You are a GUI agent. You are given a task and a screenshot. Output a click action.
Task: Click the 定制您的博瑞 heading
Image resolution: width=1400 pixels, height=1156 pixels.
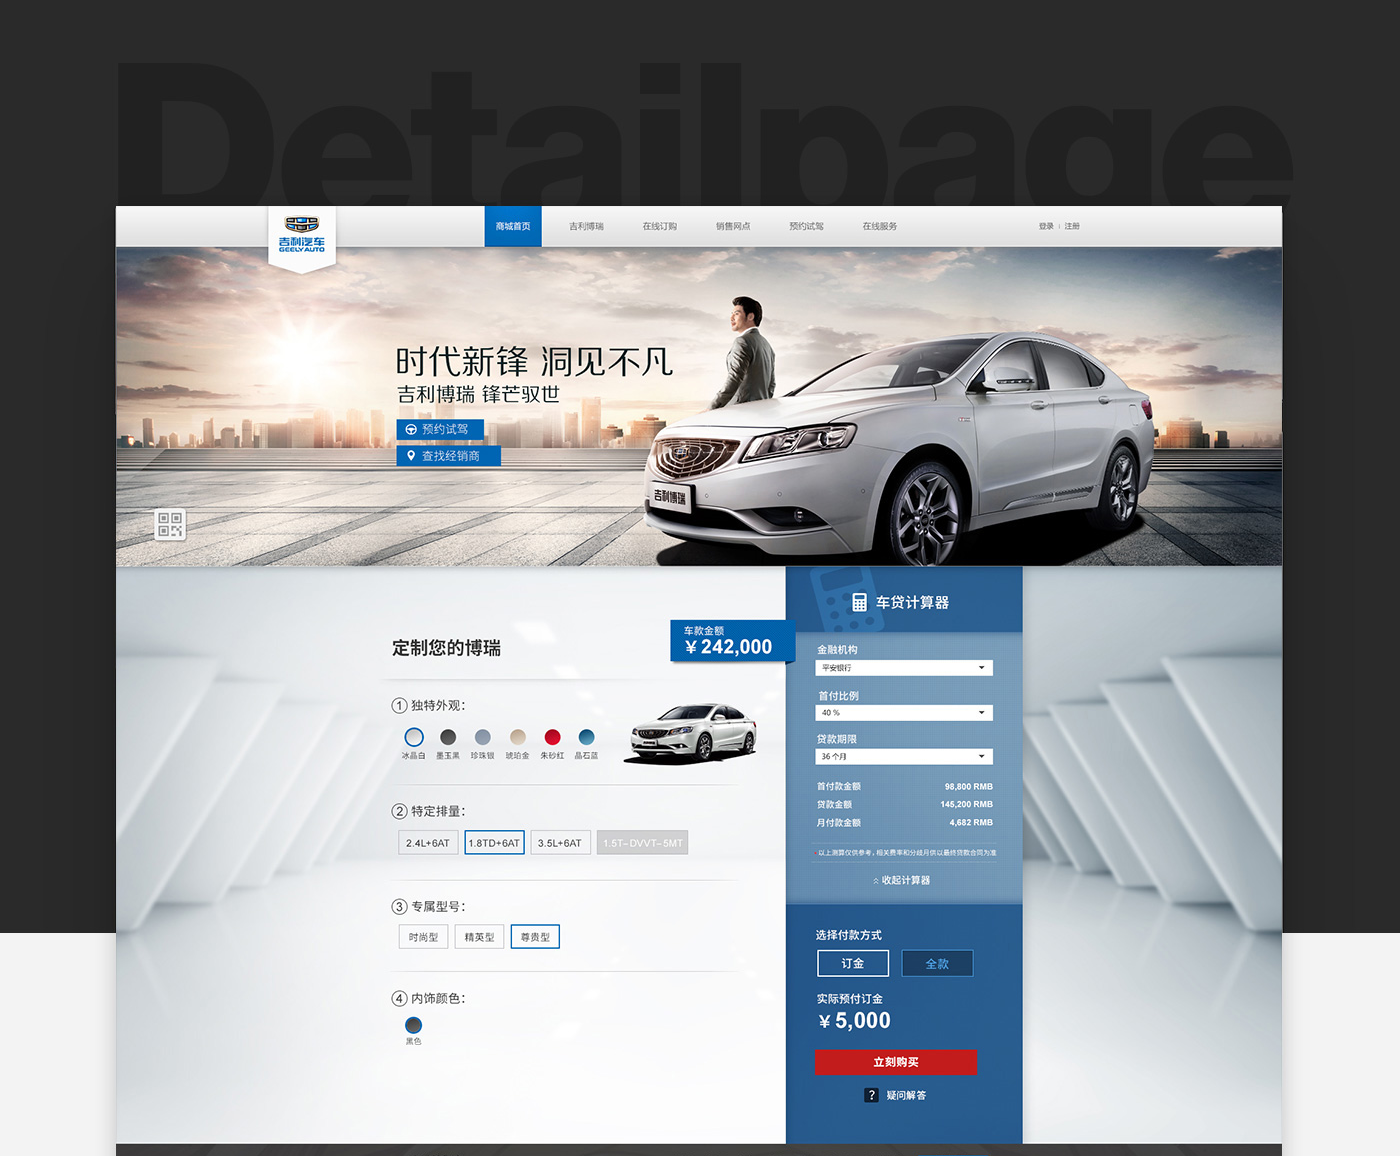pos(446,648)
